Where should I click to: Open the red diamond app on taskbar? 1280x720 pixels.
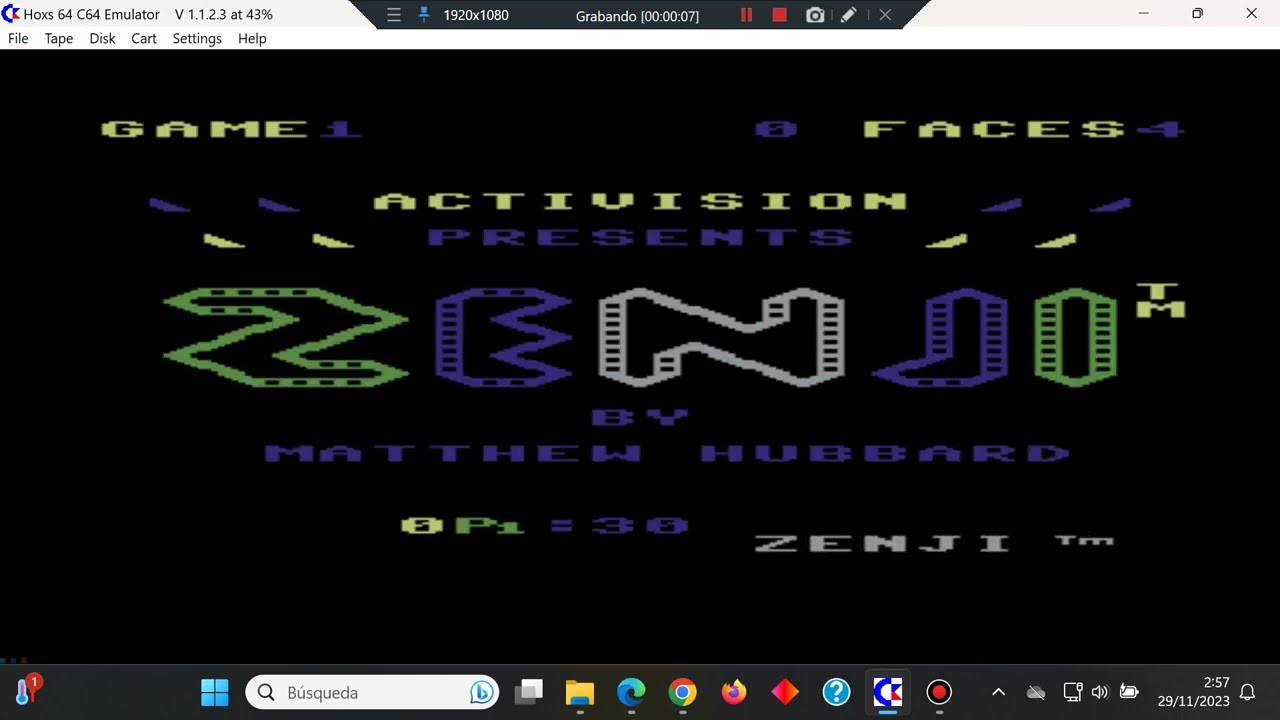coord(785,692)
